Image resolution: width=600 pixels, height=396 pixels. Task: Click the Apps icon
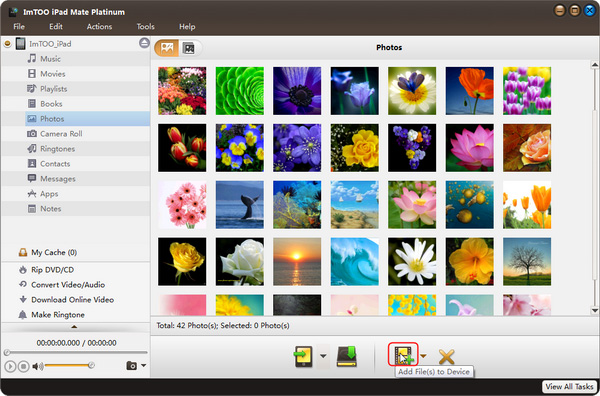pyautogui.click(x=32, y=194)
